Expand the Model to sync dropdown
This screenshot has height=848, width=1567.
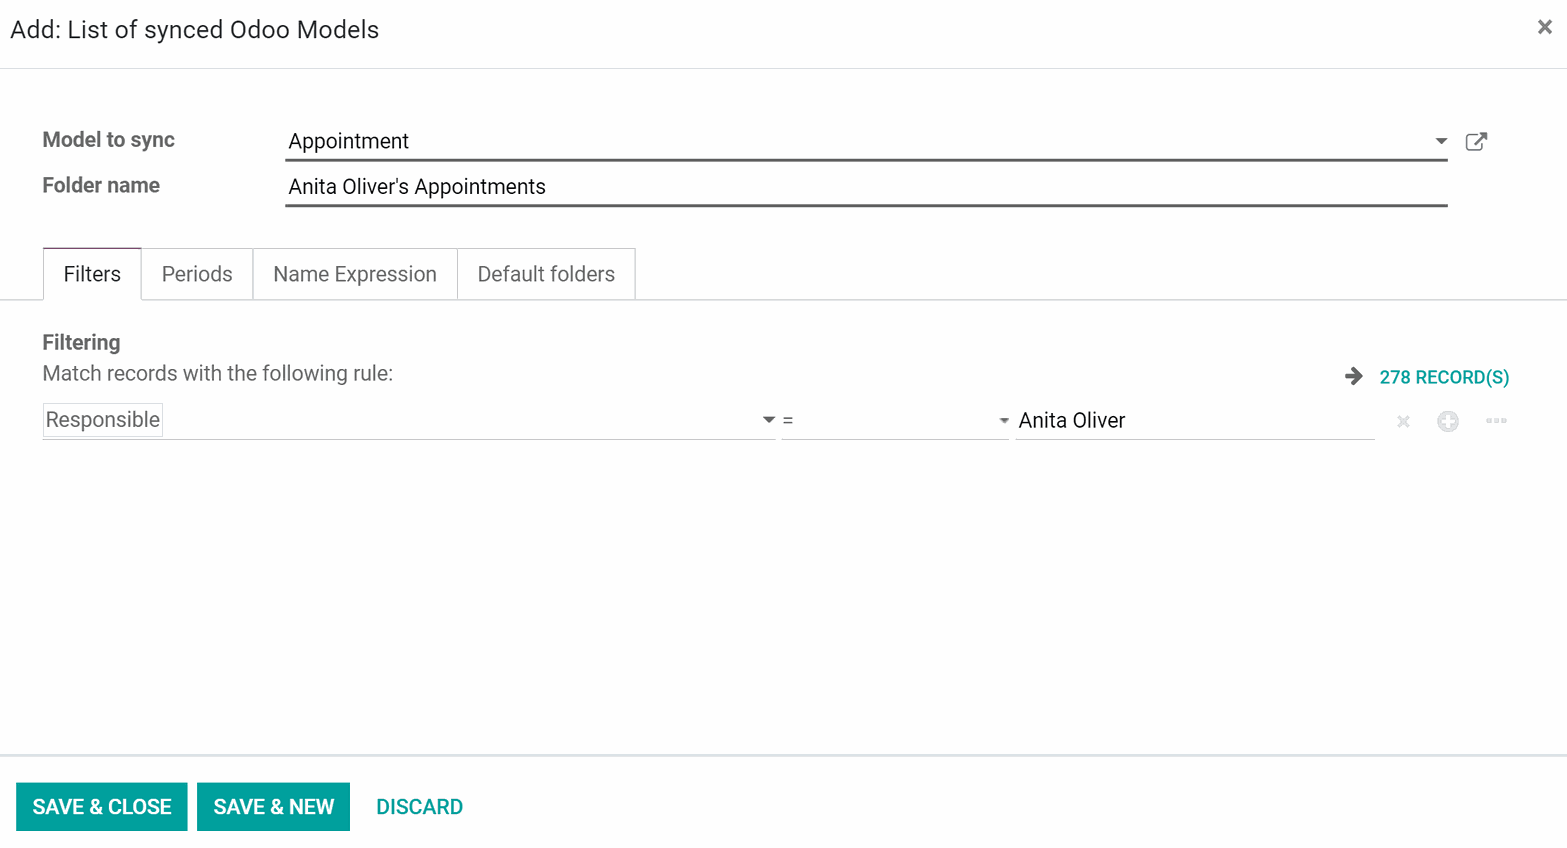coord(1441,141)
